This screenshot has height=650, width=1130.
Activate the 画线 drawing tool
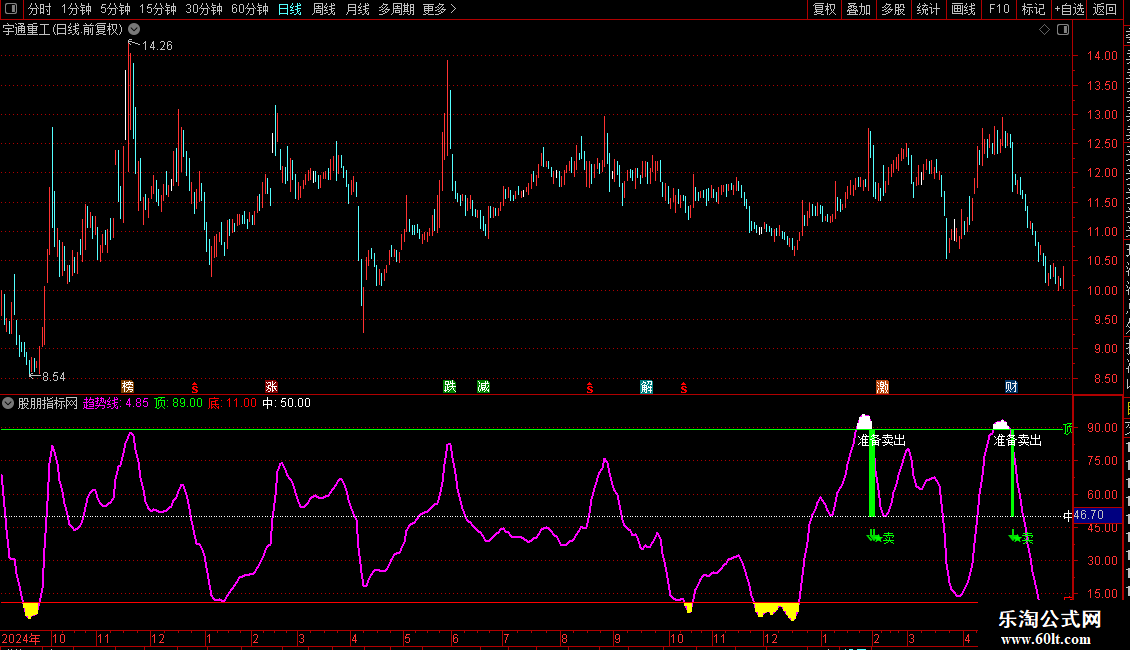(964, 9)
